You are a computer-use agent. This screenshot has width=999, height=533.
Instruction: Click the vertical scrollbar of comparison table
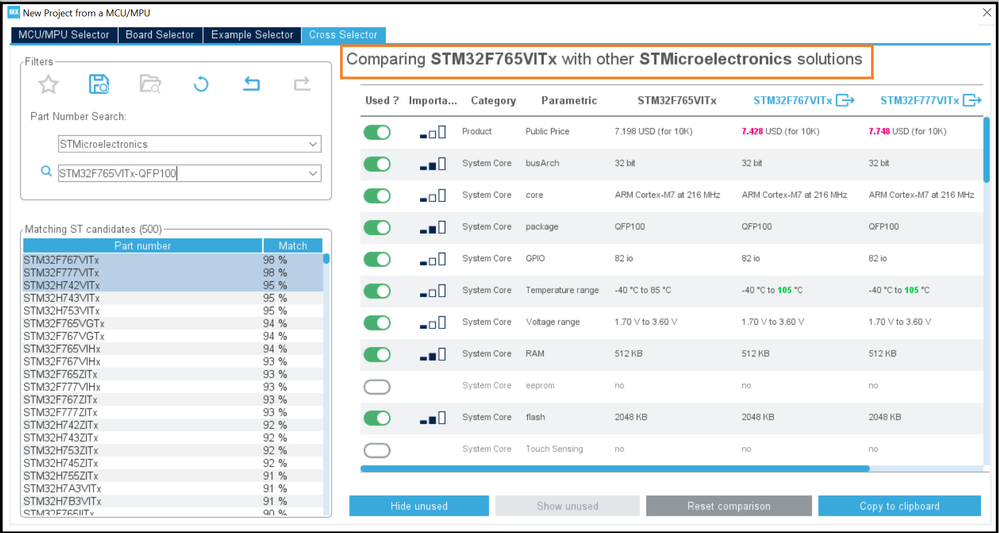(x=986, y=148)
